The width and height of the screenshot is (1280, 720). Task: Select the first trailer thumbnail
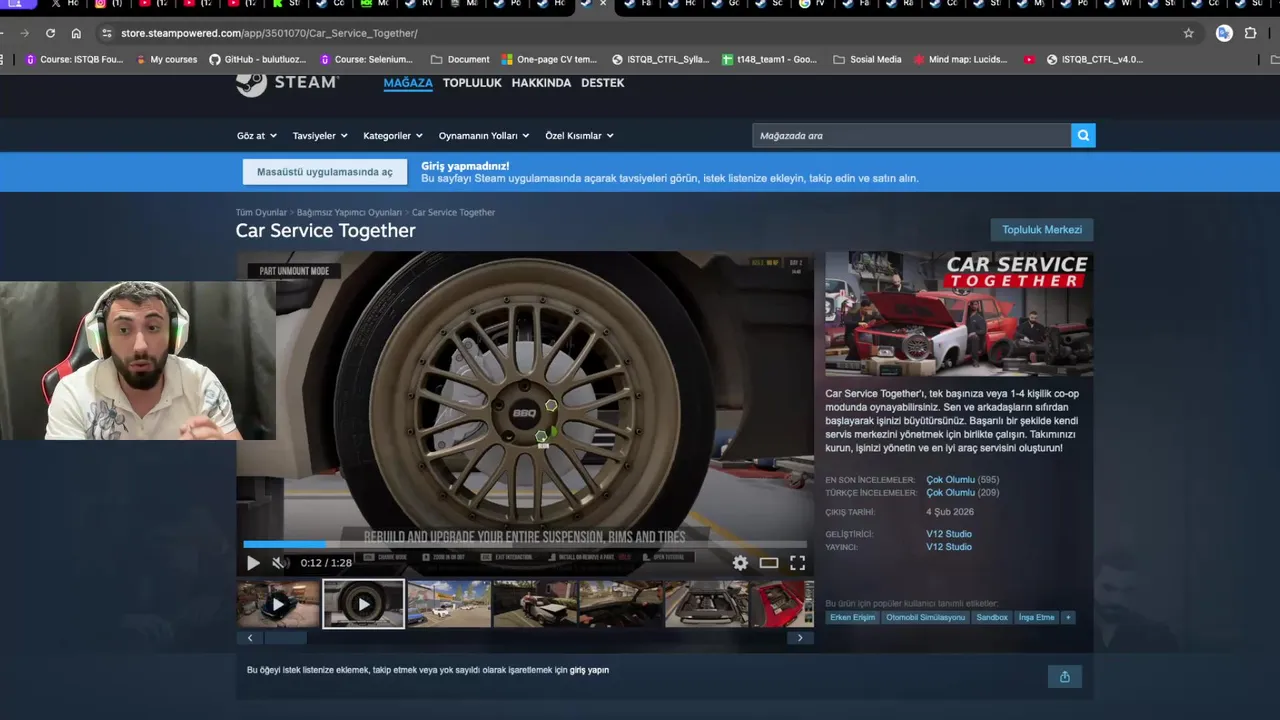[x=278, y=604]
